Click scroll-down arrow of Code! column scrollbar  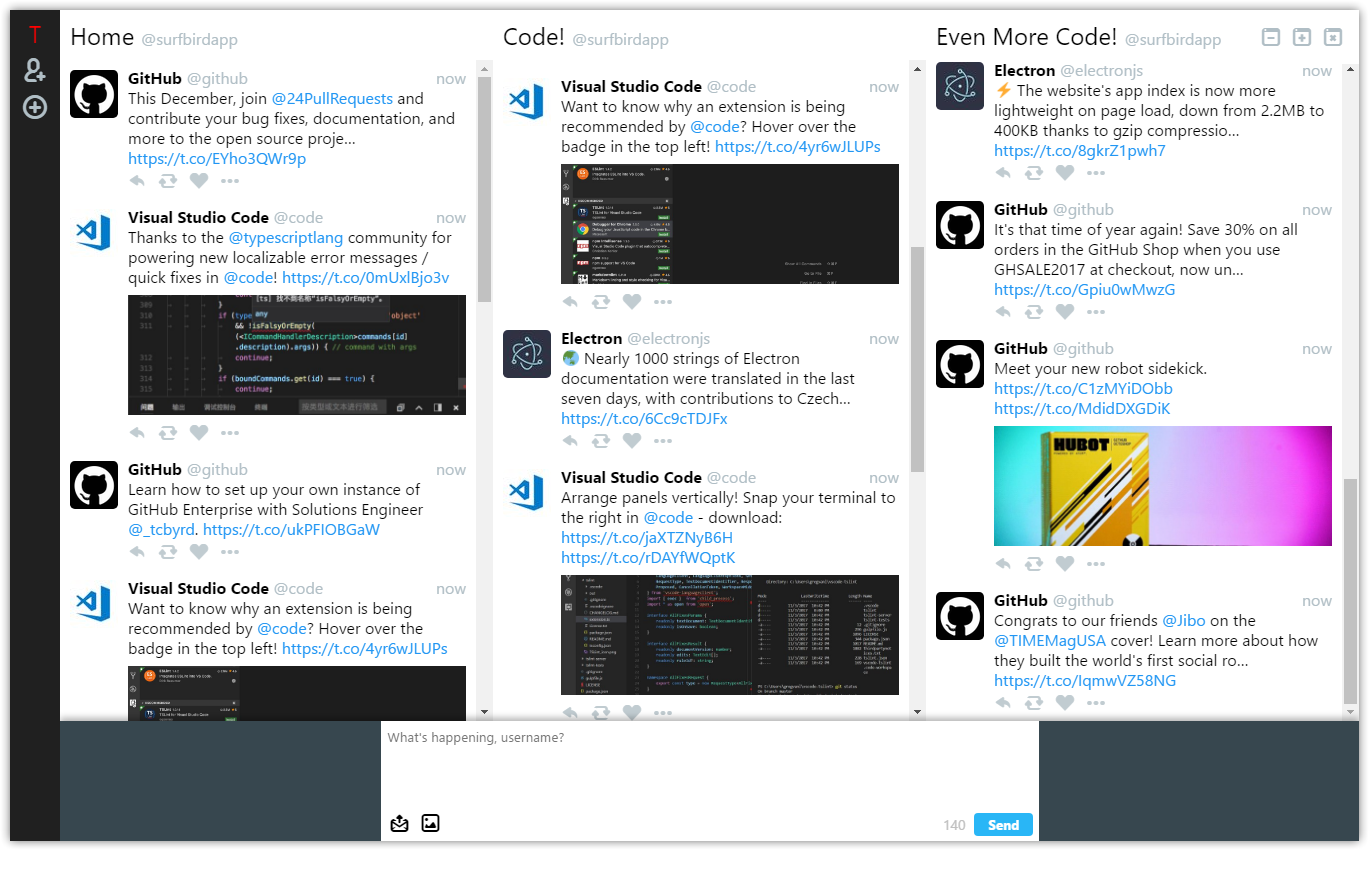pos(917,712)
